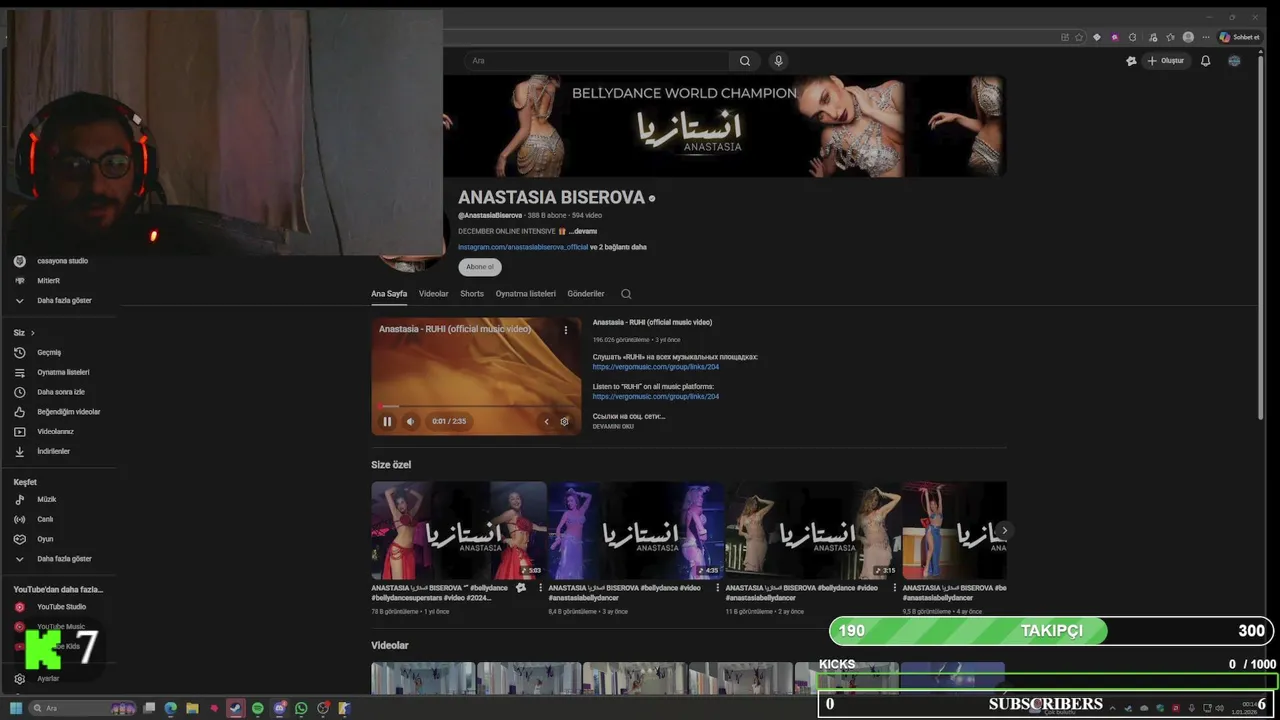Click the Anastasia - RUHI video title
Viewport: 1280px width, 720px height.
coord(652,322)
